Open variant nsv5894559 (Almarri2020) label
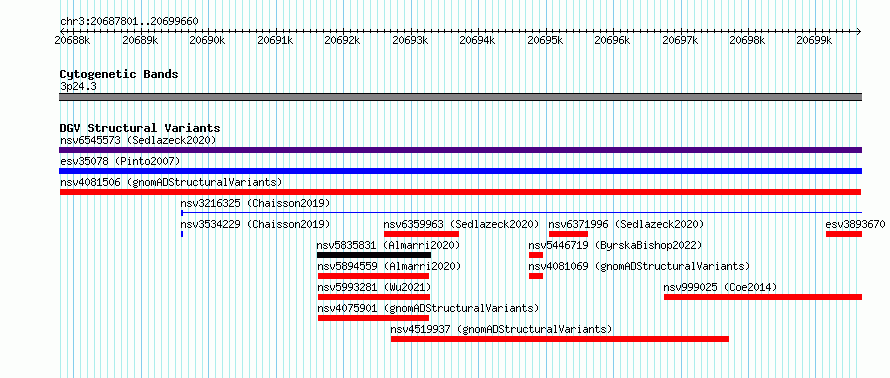 point(389,266)
